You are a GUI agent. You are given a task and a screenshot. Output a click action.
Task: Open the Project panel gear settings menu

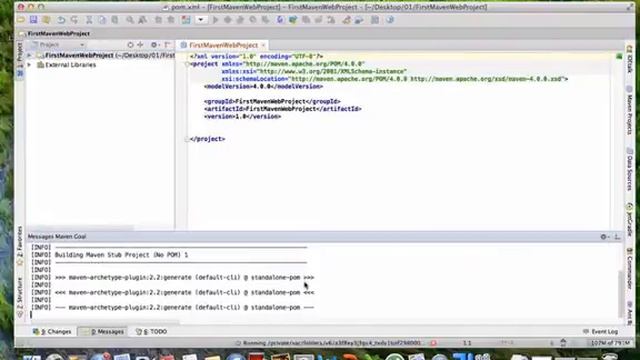click(154, 45)
